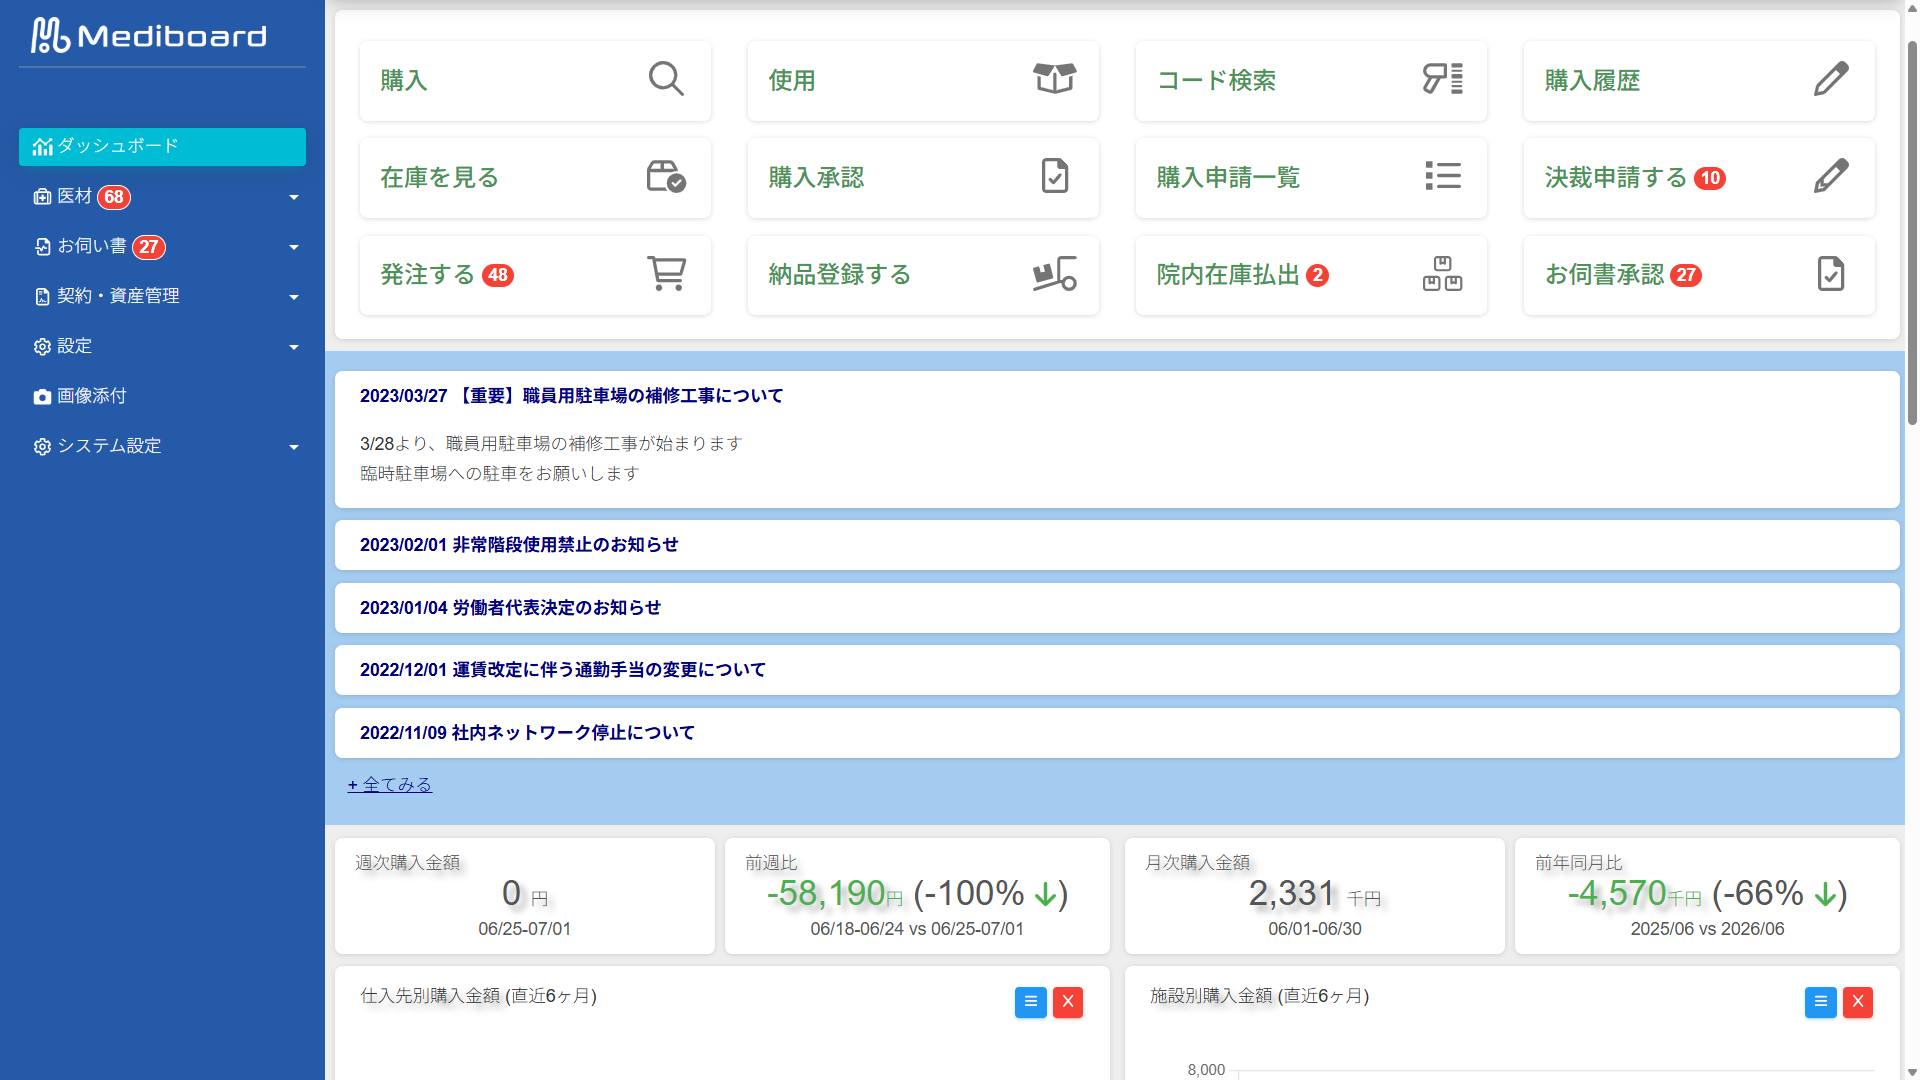The height and width of the screenshot is (1080, 1920).
Task: Click the pencil icon on 購入履歴 card
Action: 1831,79
